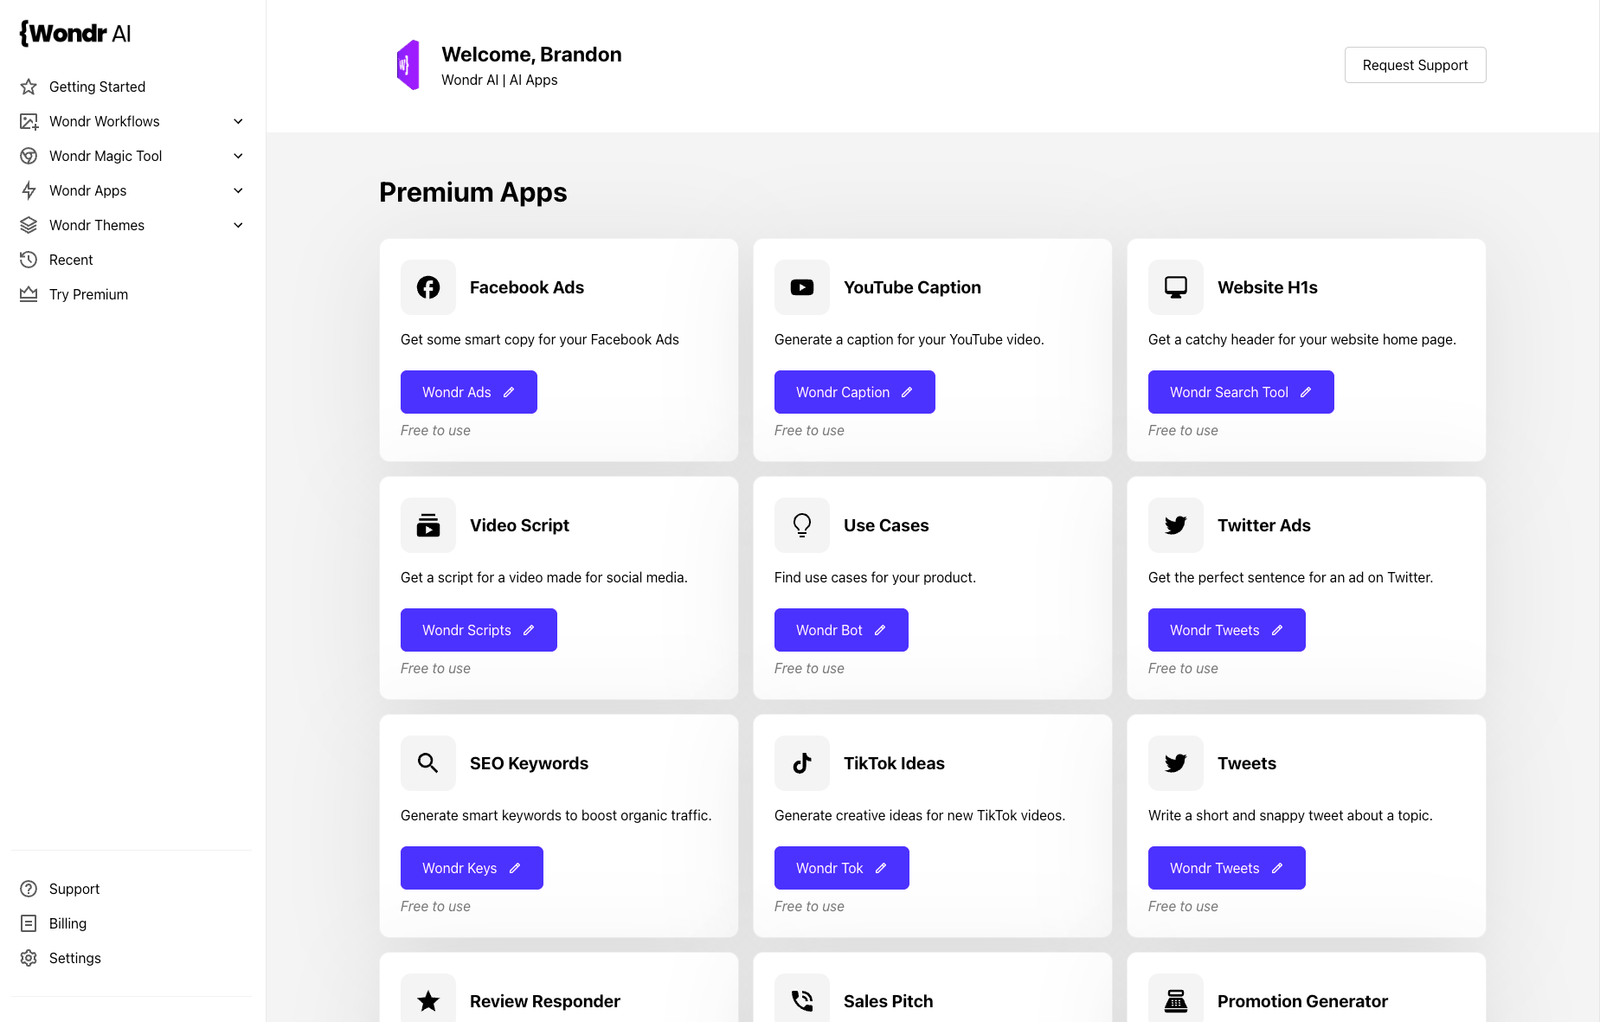Click the Request Support button
The width and height of the screenshot is (1600, 1022).
click(x=1415, y=64)
